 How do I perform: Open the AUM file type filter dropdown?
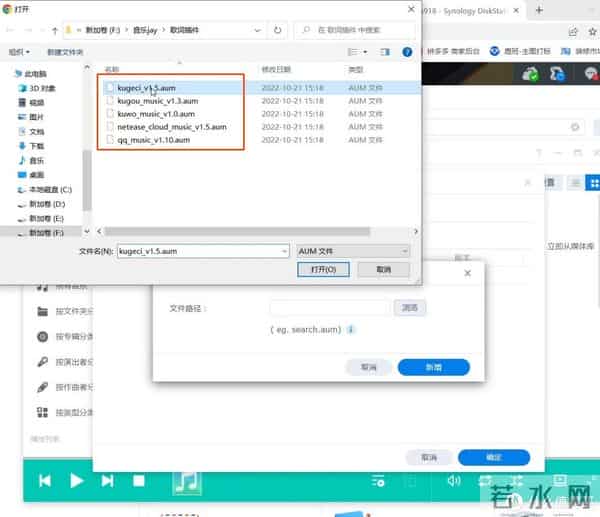(x=353, y=251)
